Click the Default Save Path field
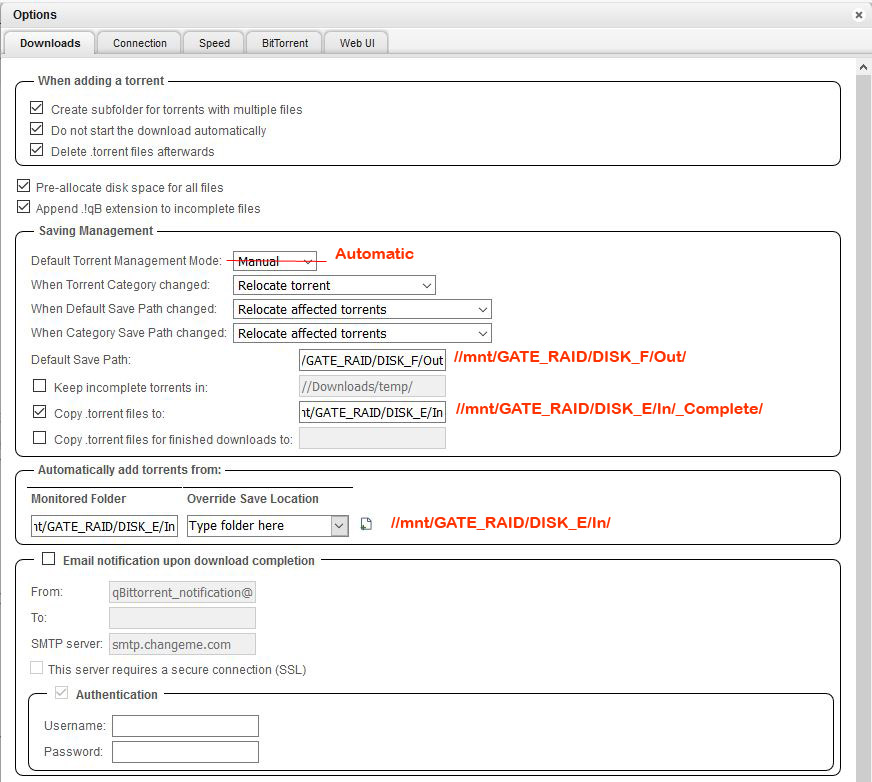Screen dimensions: 872x782 pos(372,360)
